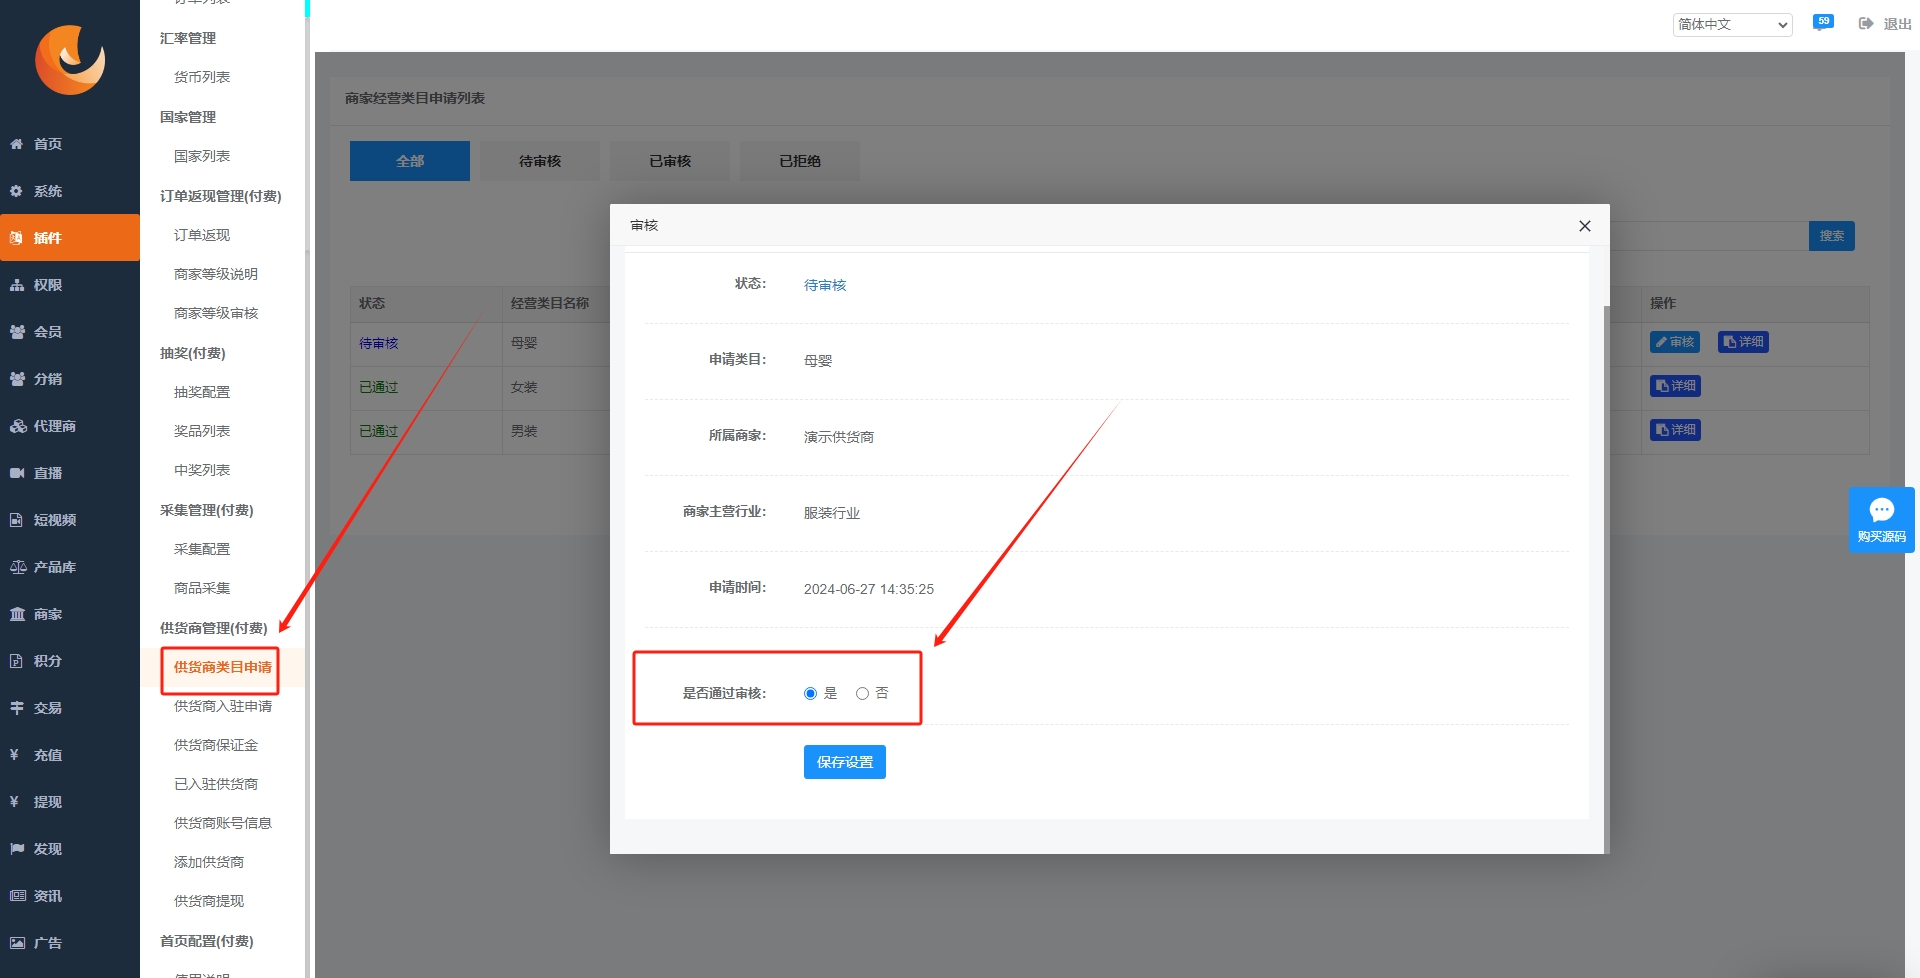
Task: Switch to the 已拒绝 tab
Action: pyautogui.click(x=800, y=161)
